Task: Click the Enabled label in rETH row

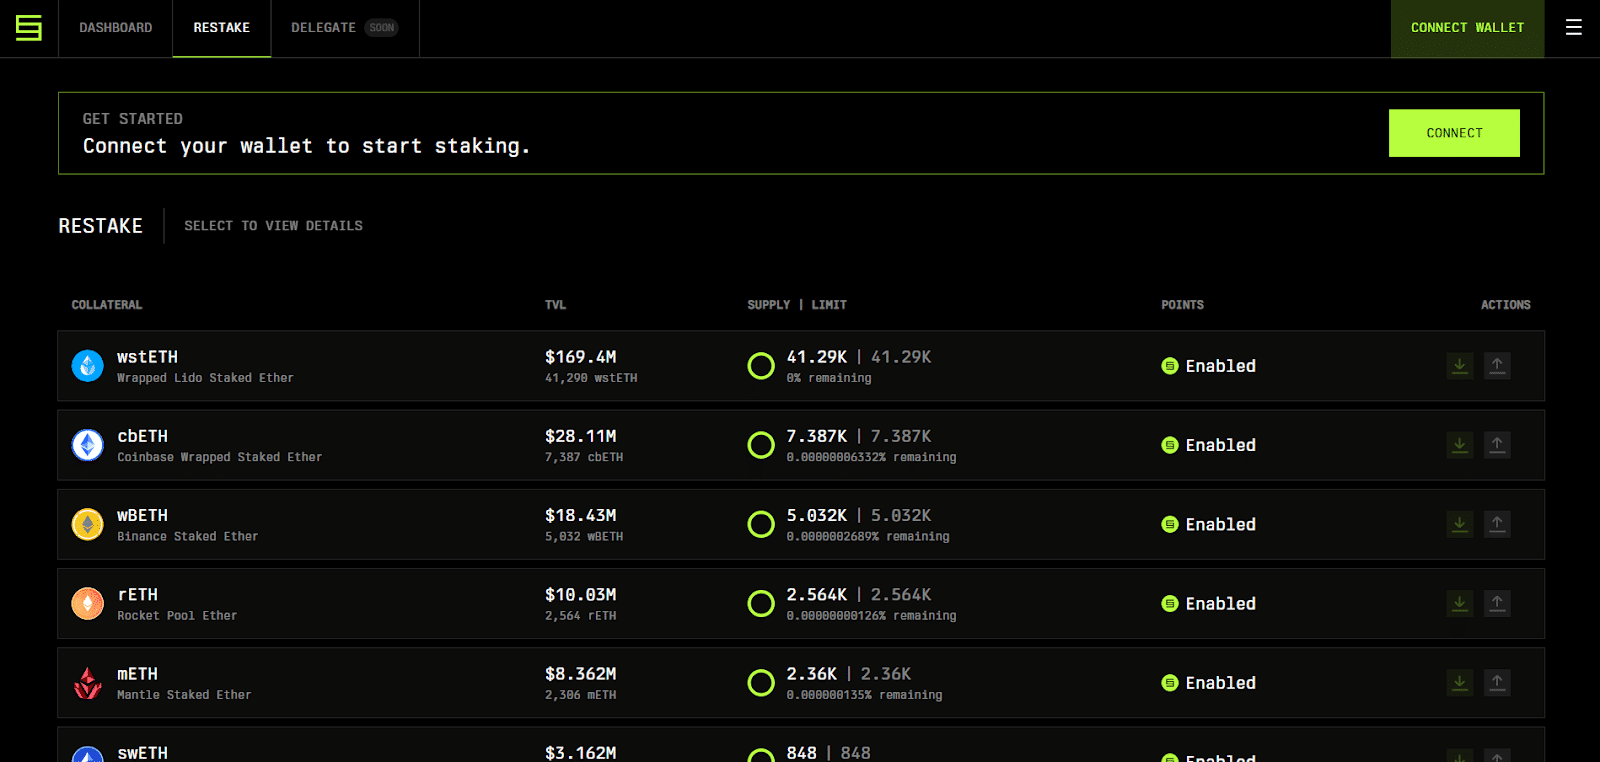Action: click(x=1221, y=603)
